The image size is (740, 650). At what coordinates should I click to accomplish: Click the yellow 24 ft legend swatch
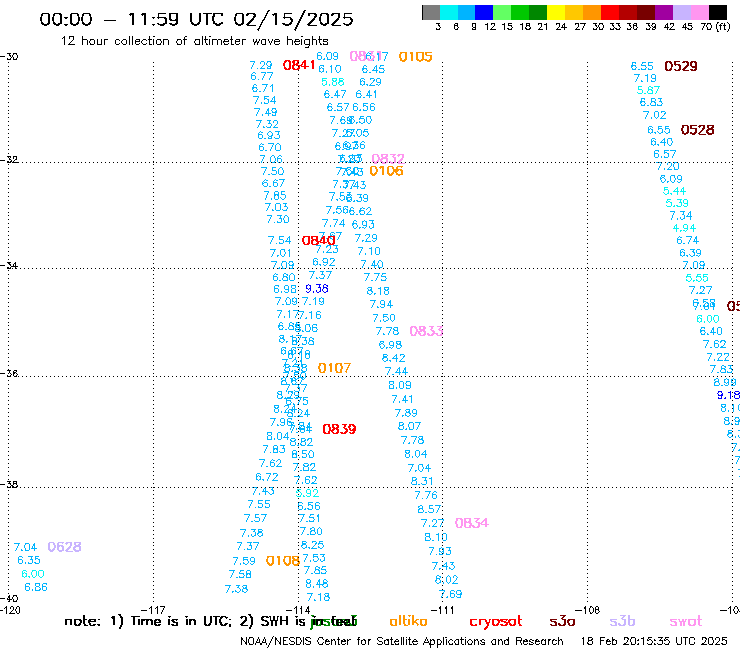[556, 12]
